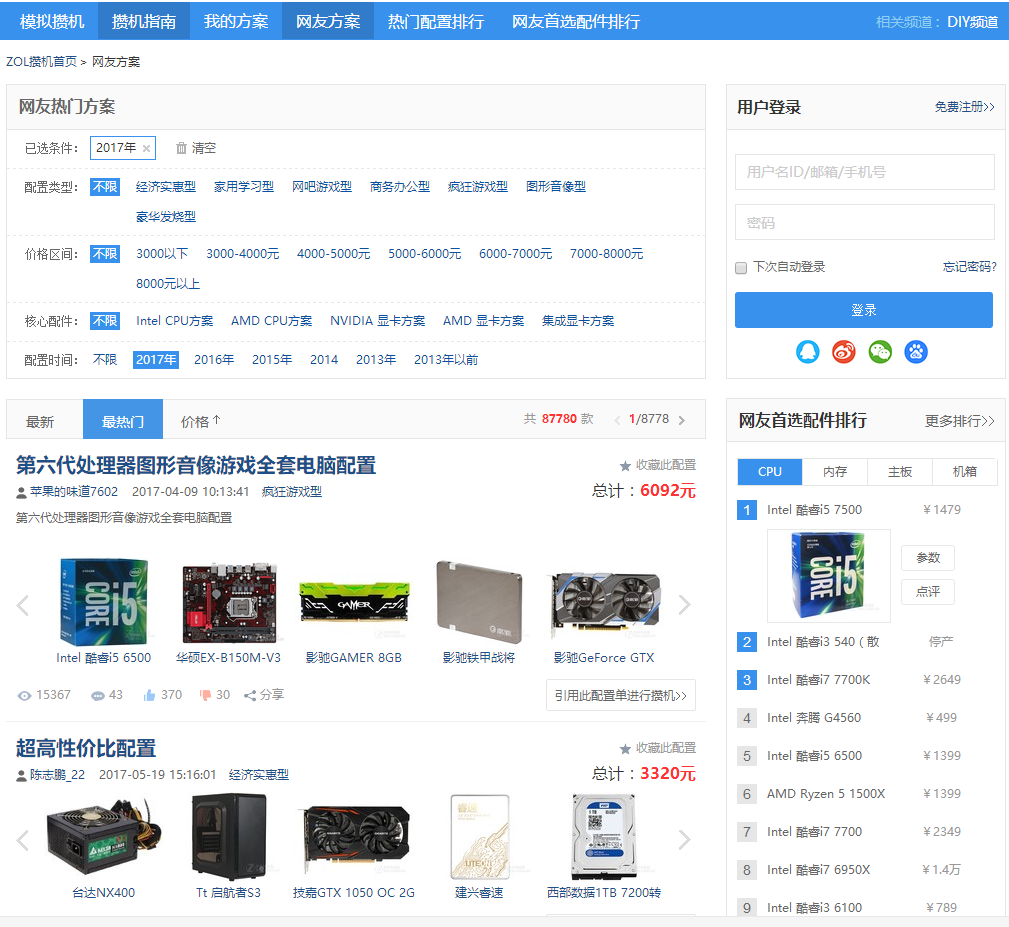This screenshot has height=927, width=1009.
Task: Toggle the 下次自动登录 checkbox
Action: [x=741, y=268]
